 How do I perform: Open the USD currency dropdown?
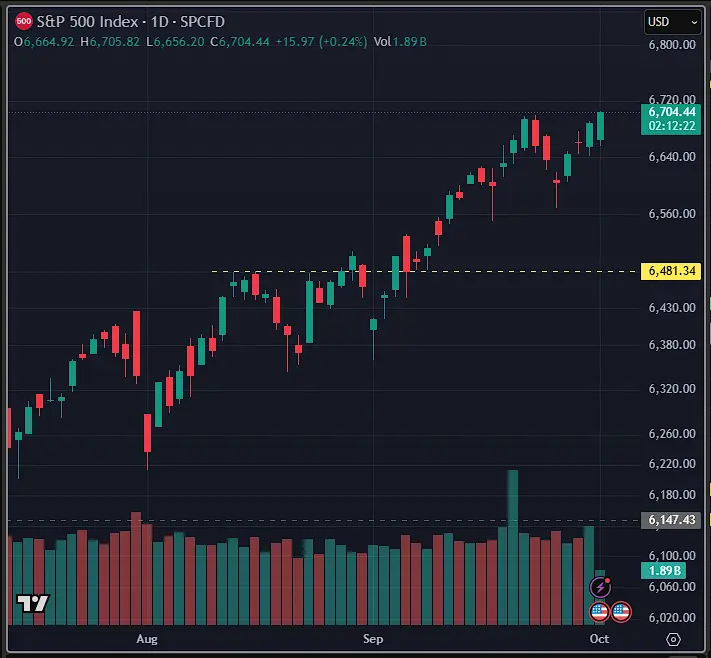(x=672, y=22)
